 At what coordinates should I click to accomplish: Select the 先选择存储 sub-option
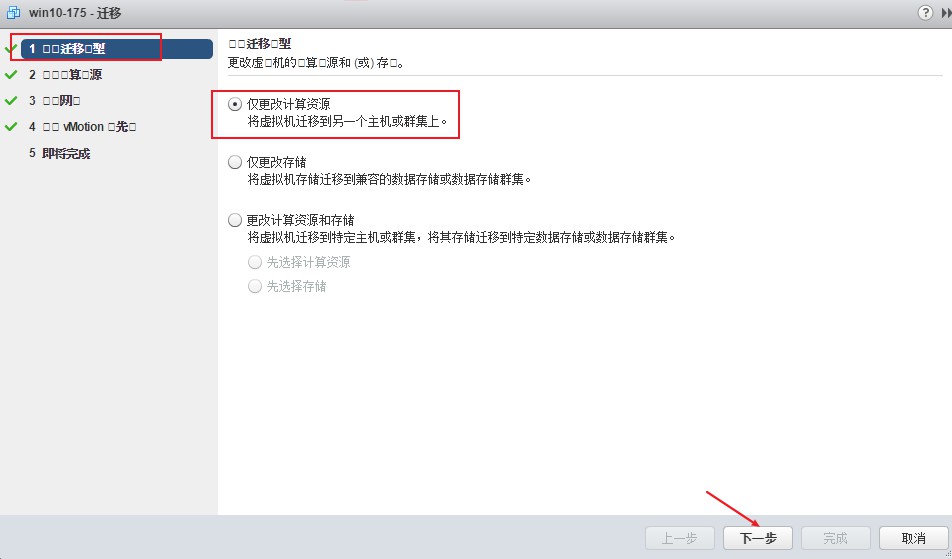[x=255, y=286]
